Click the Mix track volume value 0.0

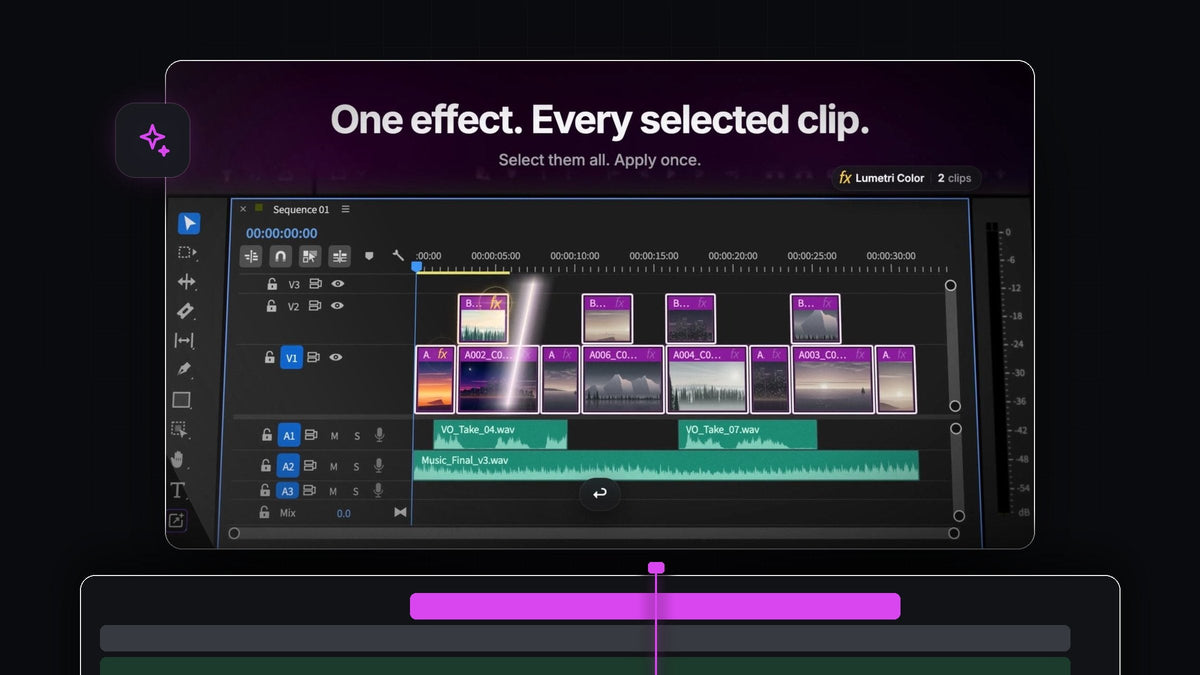tap(343, 513)
